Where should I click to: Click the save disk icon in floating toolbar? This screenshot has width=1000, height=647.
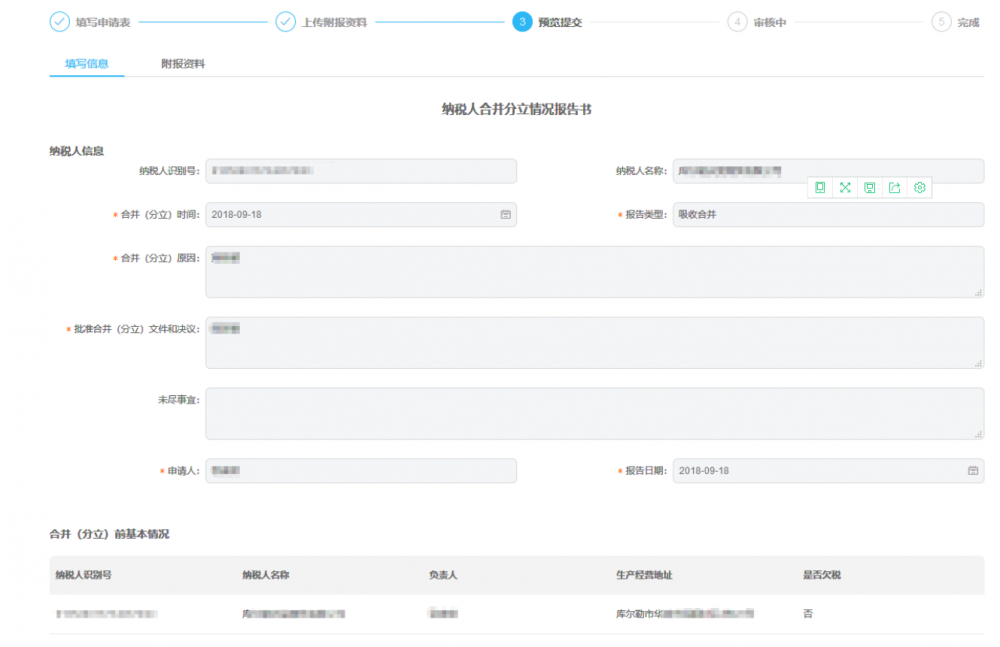click(870, 188)
